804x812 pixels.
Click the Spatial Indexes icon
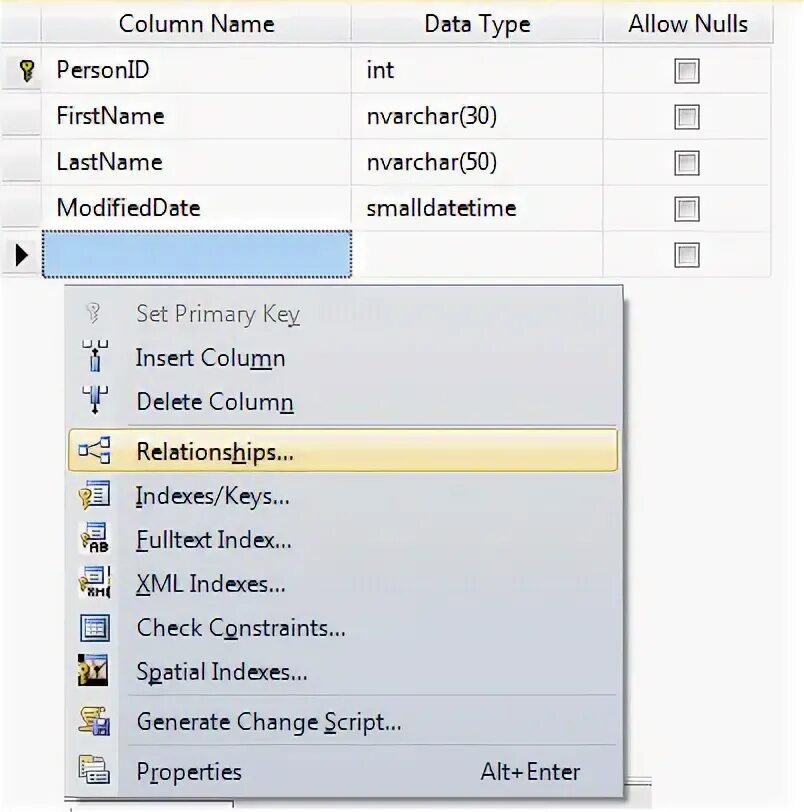tap(94, 672)
